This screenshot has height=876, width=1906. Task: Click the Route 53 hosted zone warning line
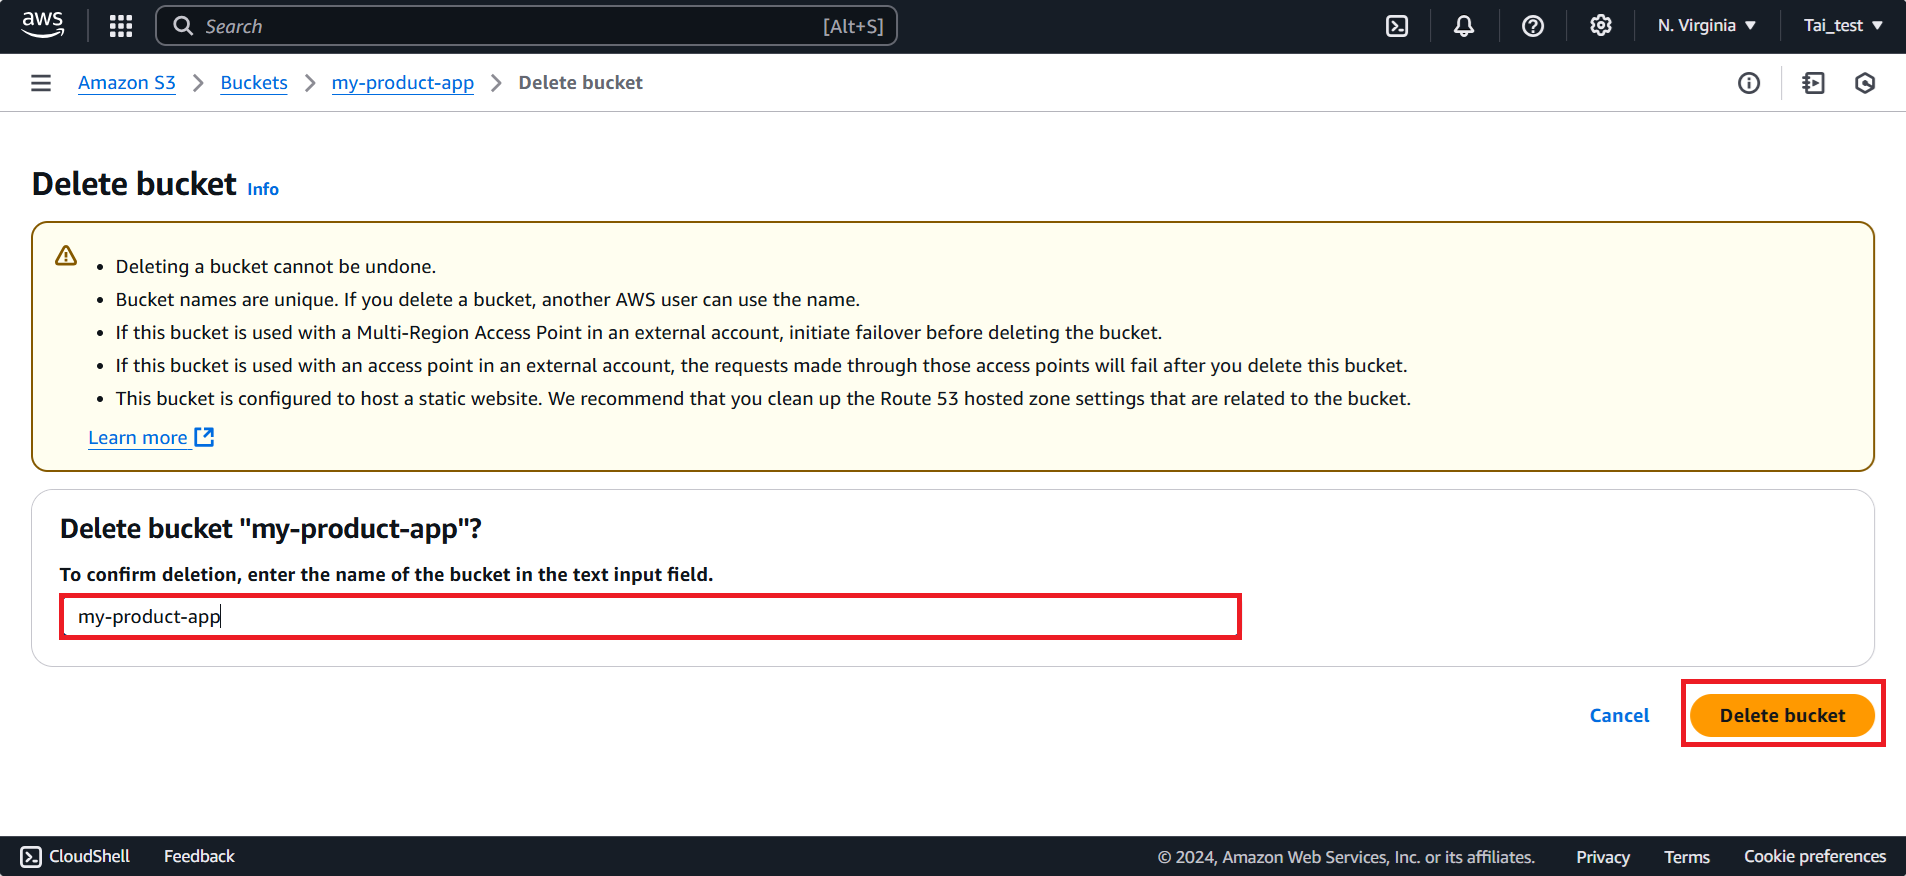click(x=763, y=399)
